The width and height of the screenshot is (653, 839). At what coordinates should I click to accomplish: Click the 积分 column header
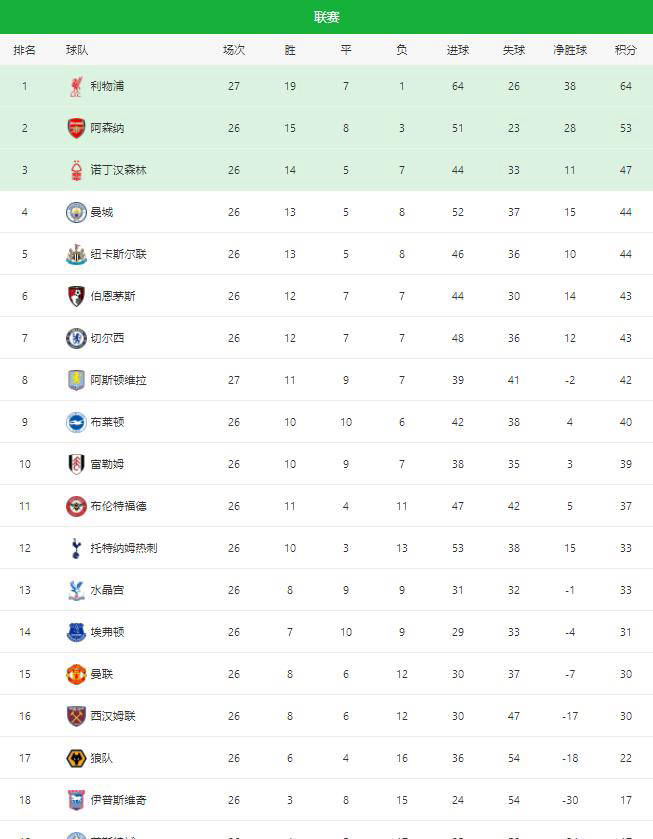pos(626,50)
